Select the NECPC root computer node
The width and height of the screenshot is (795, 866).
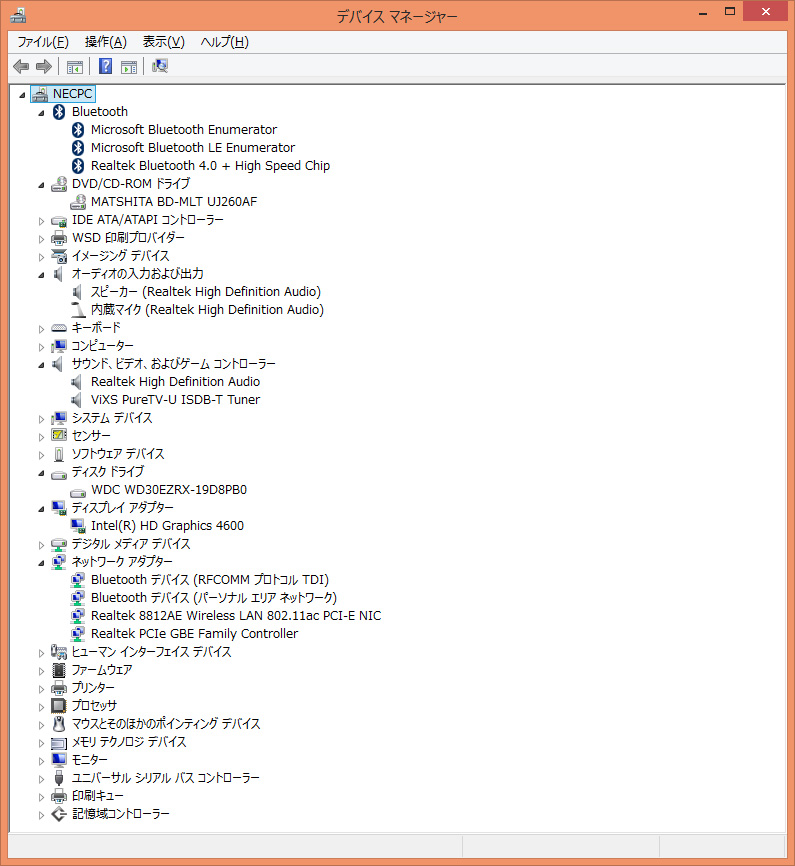pyautogui.click(x=72, y=94)
